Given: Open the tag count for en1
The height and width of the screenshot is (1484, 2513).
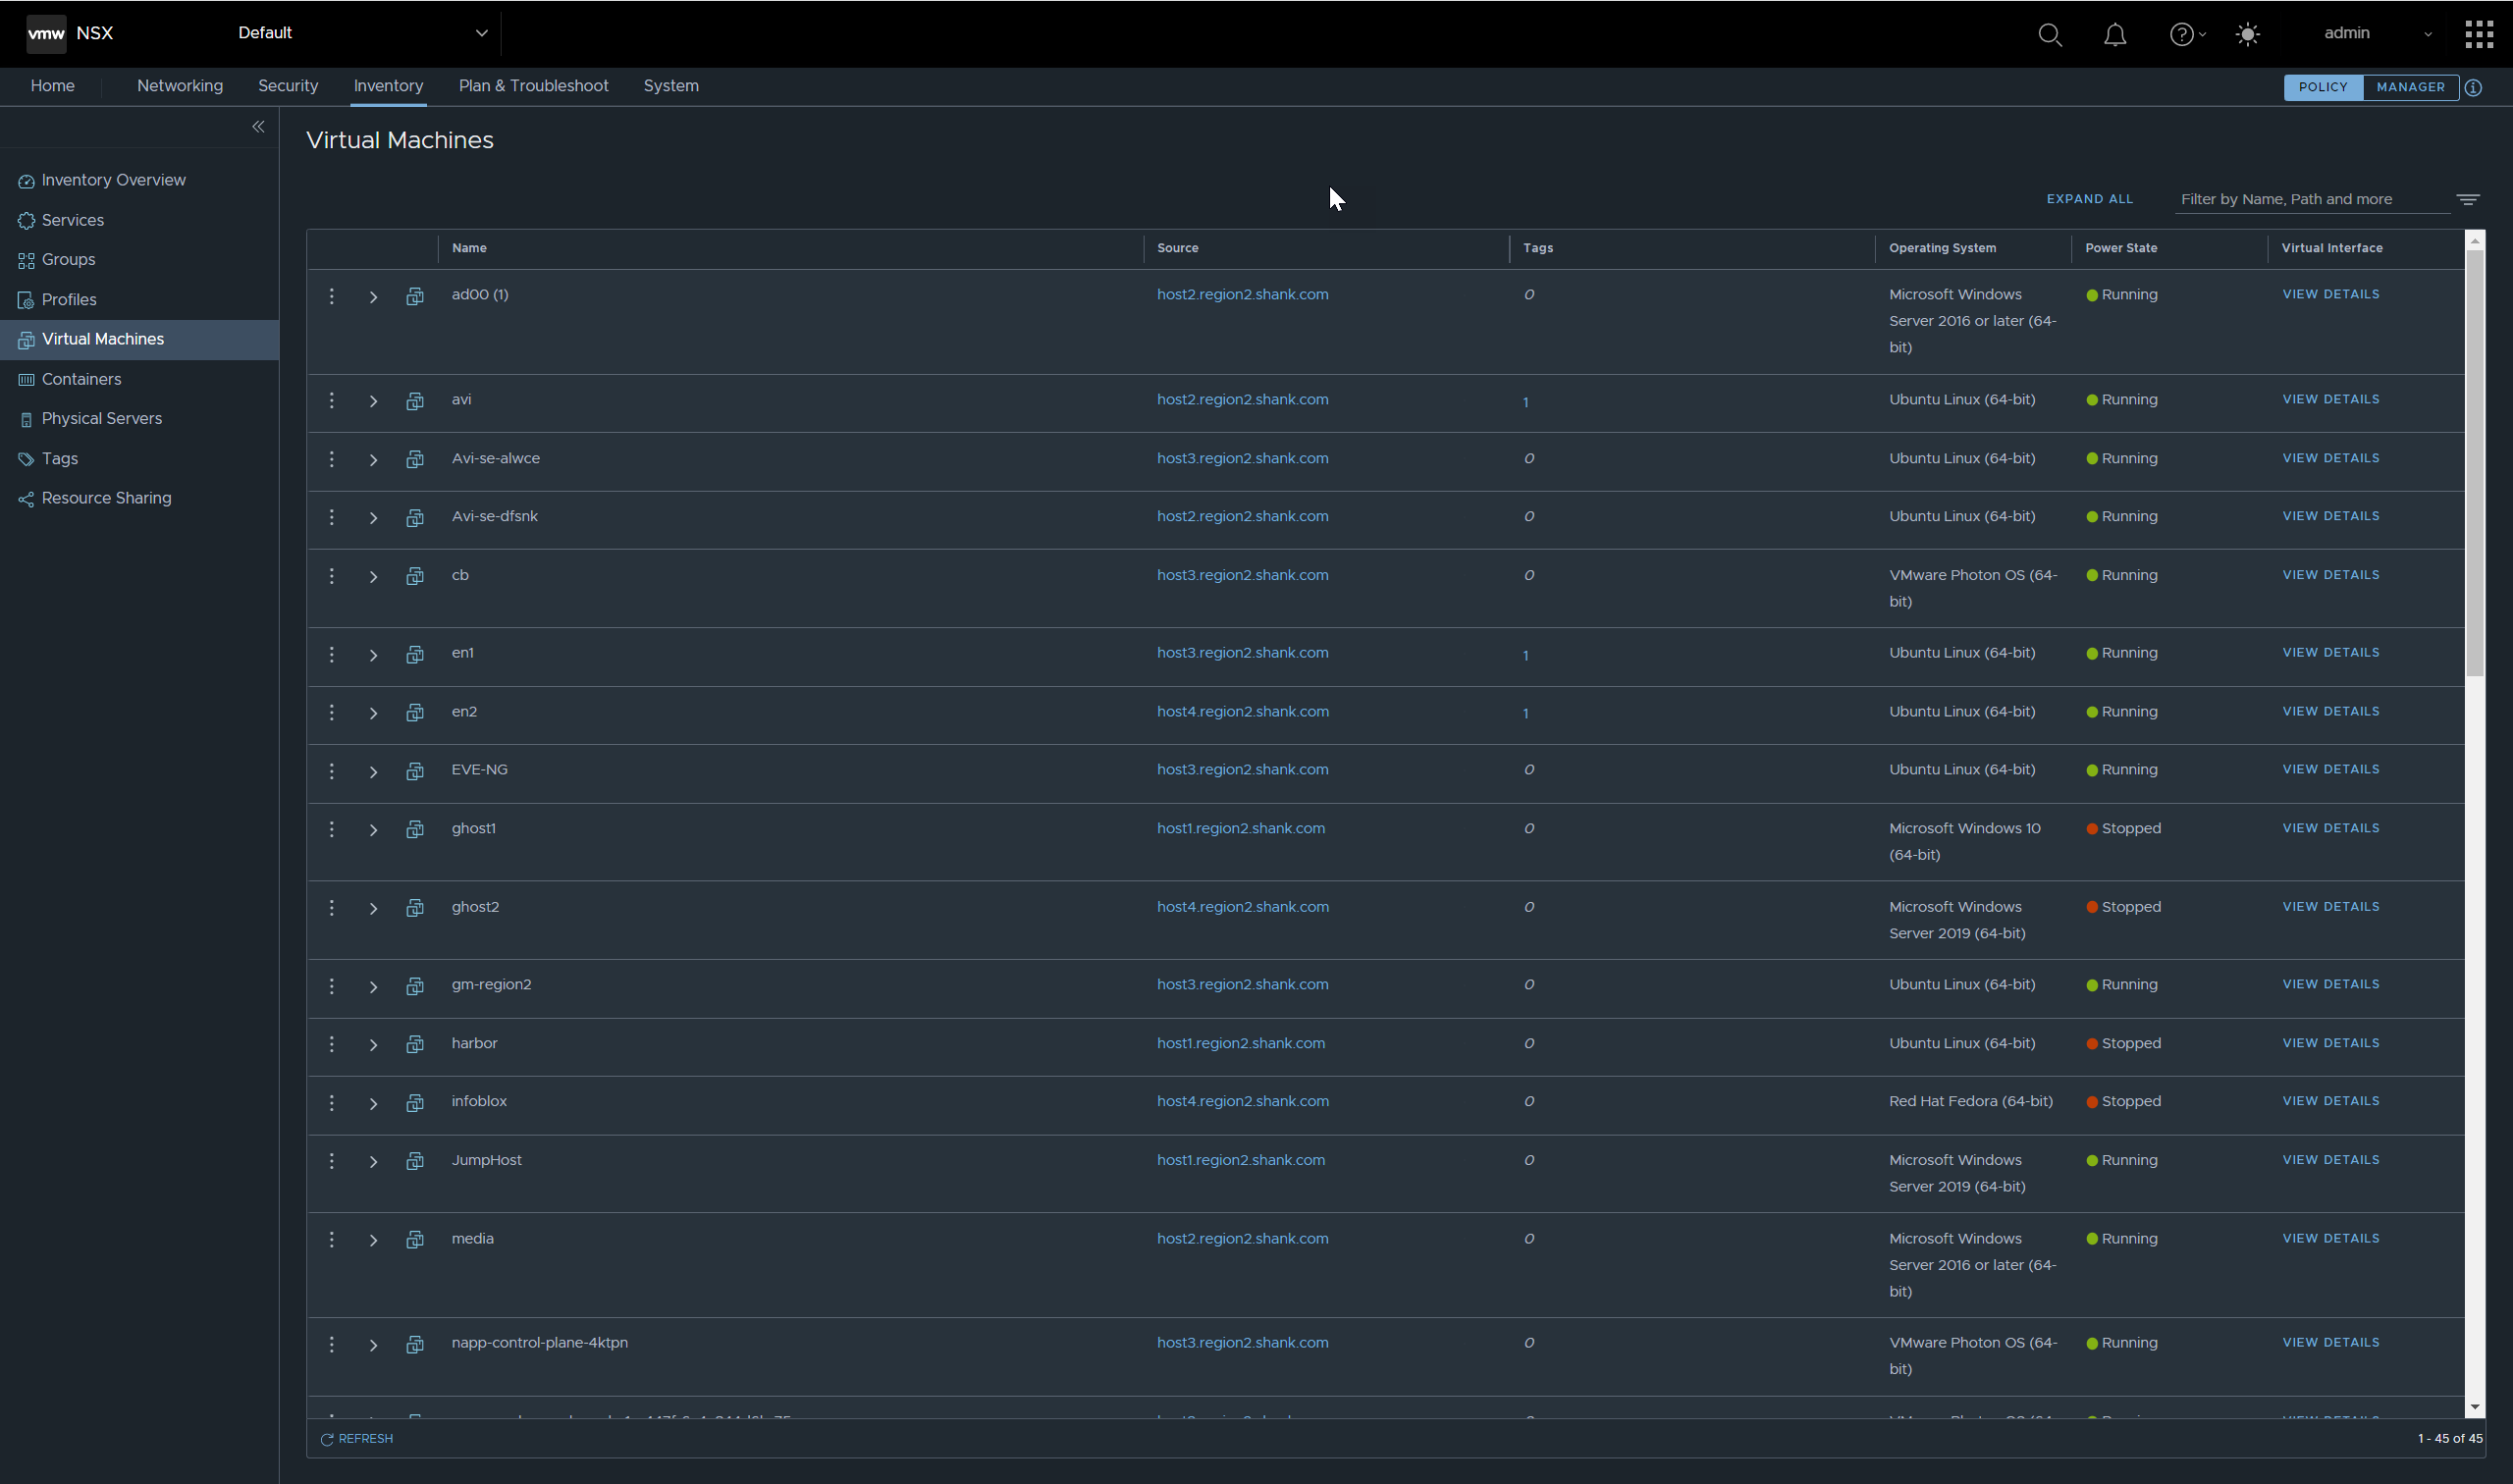Looking at the screenshot, I should click(1525, 656).
